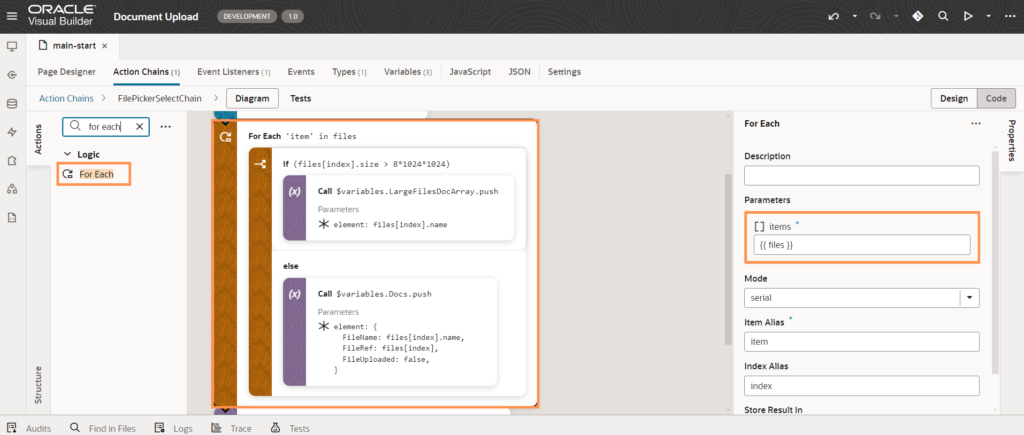Click the header search magnifier icon

point(942,17)
